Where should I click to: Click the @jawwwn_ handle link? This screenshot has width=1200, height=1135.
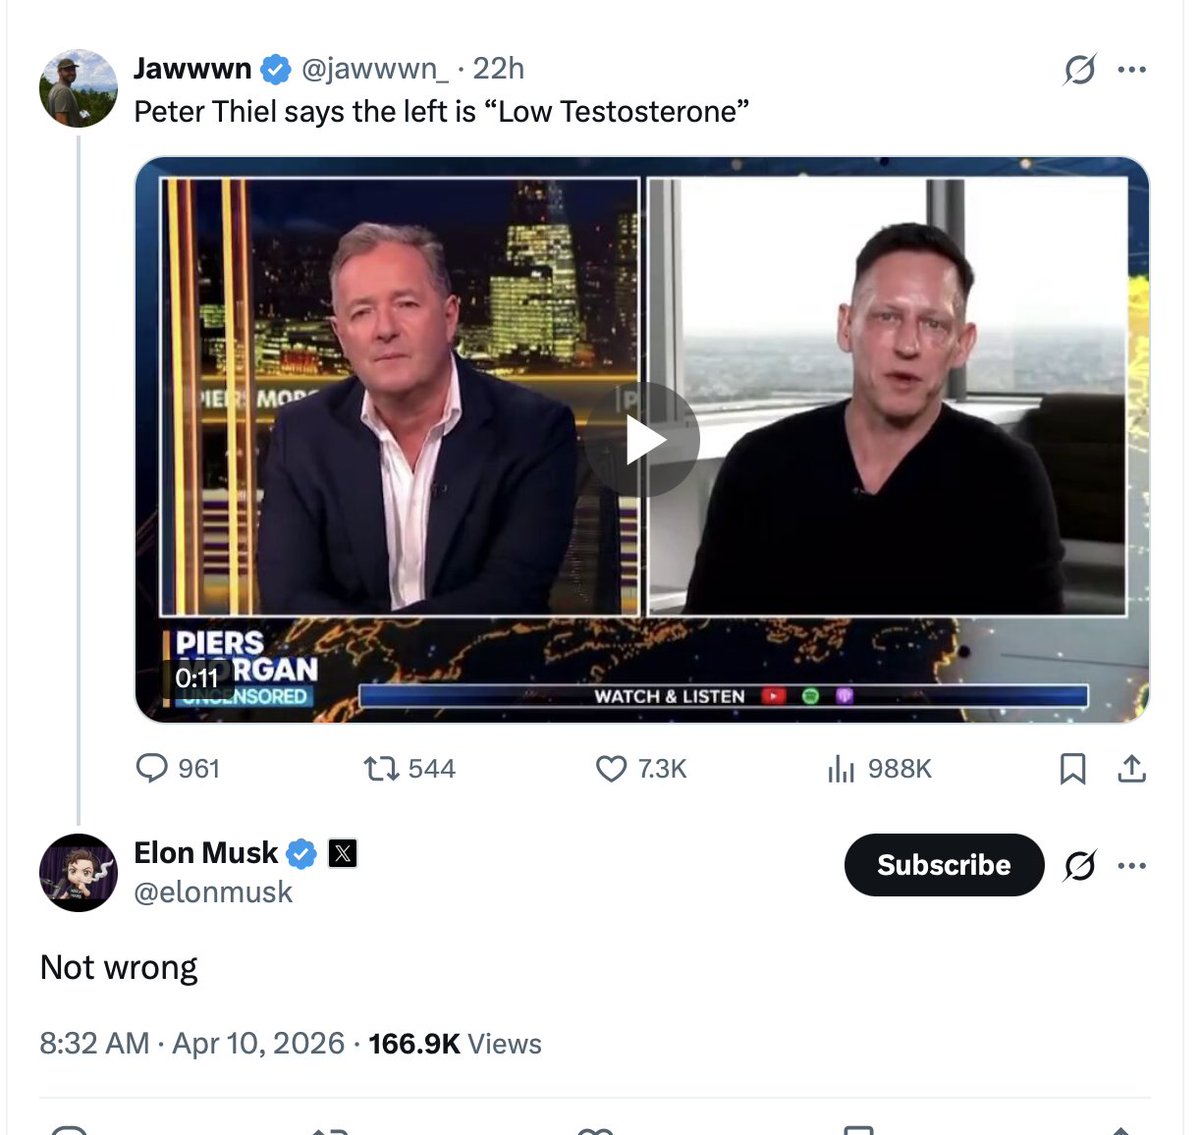pos(375,68)
